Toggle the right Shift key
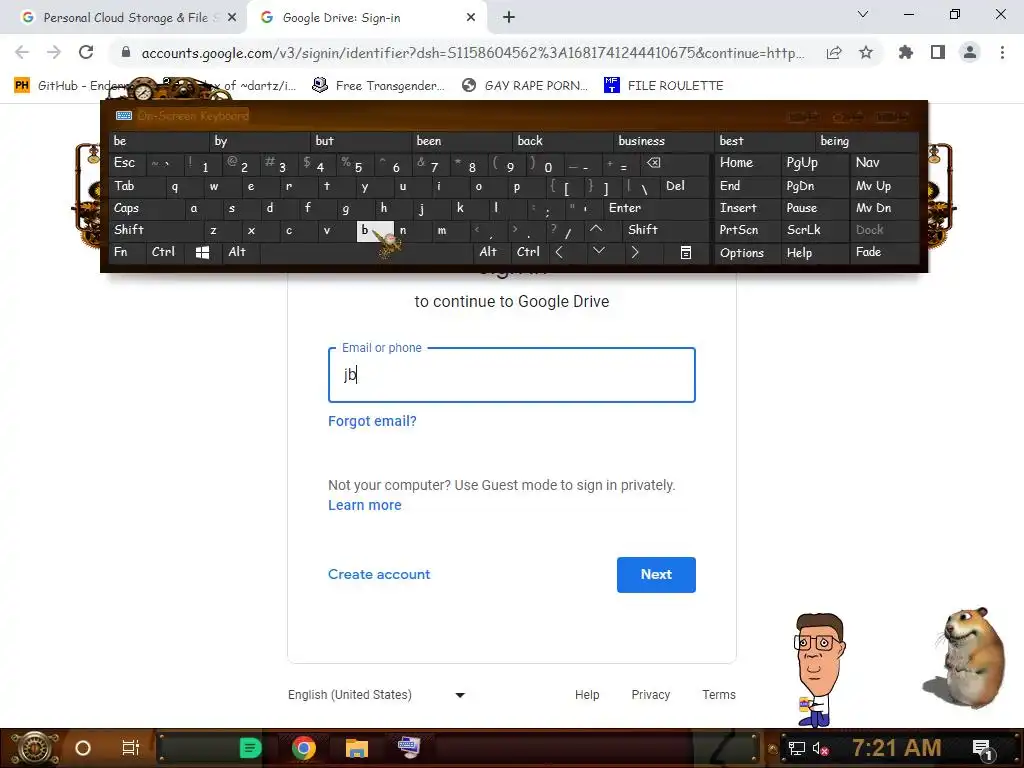 tap(665, 230)
